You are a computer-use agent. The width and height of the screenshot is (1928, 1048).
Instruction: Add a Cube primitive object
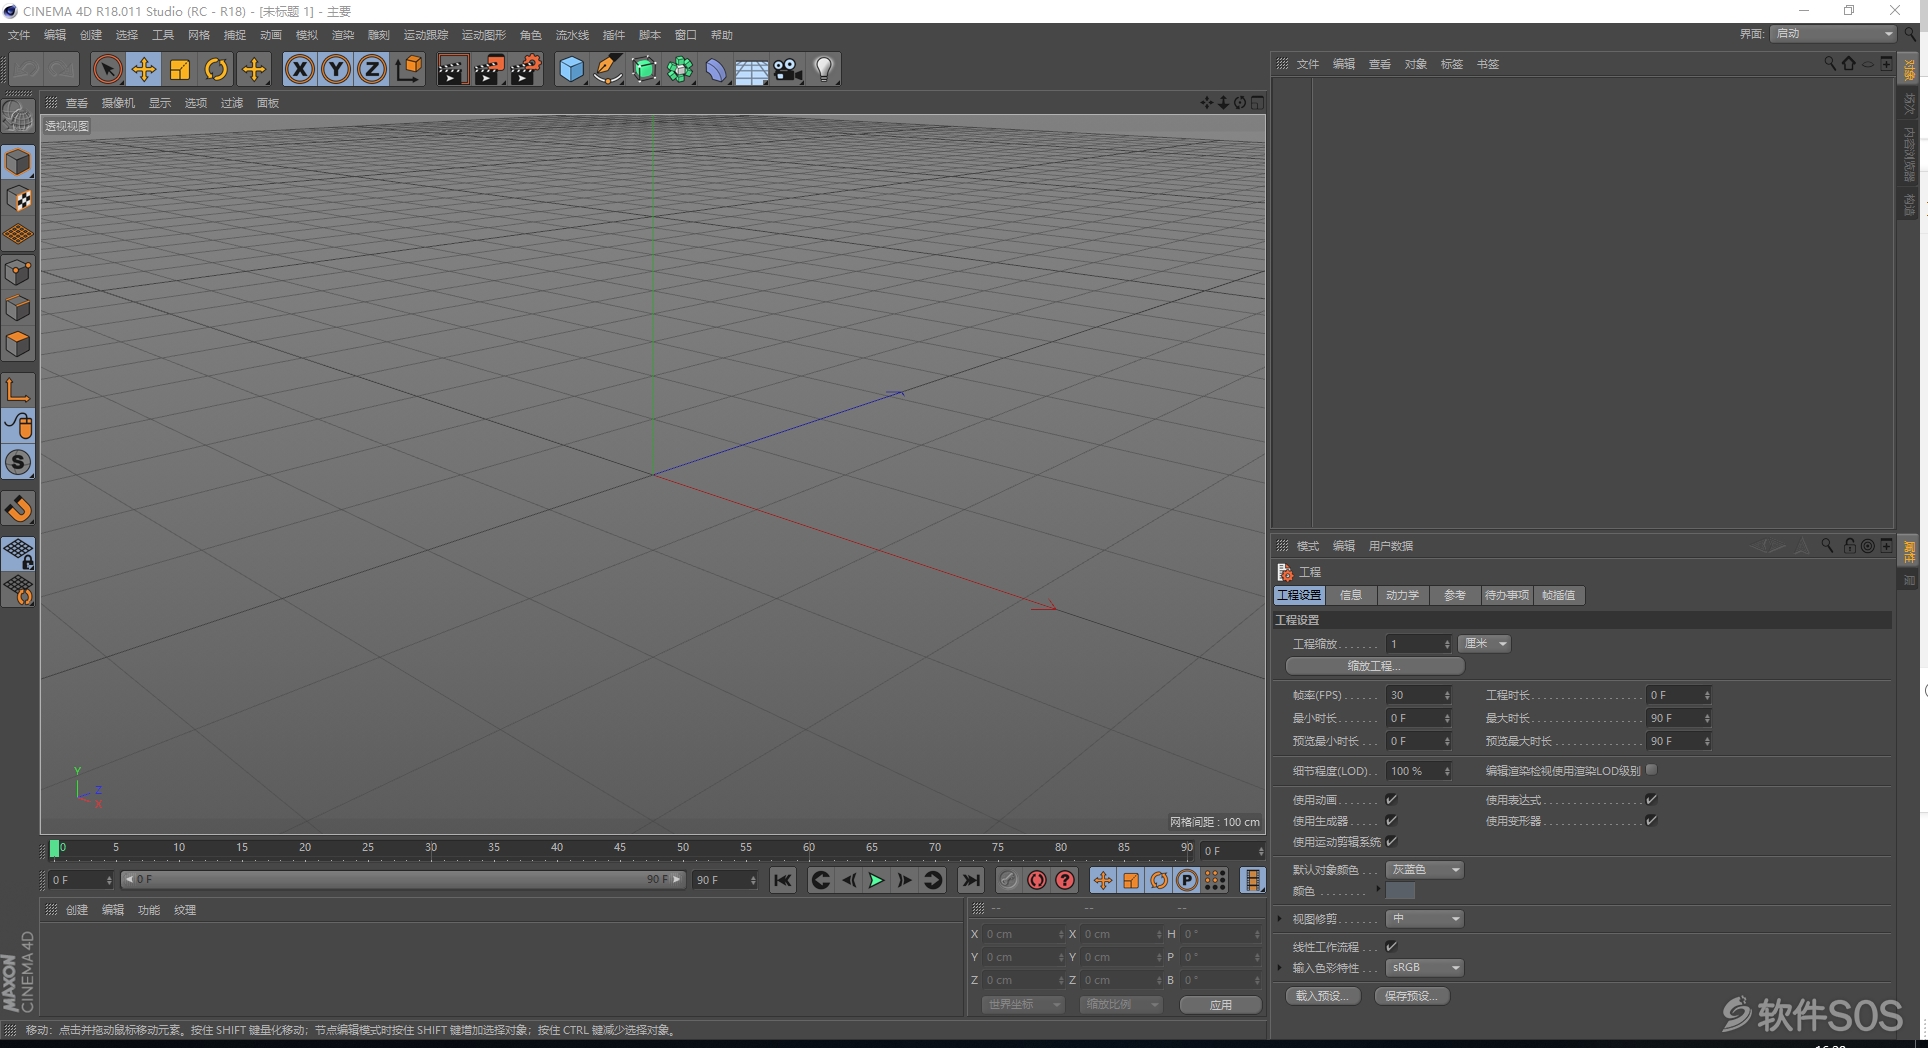click(571, 69)
